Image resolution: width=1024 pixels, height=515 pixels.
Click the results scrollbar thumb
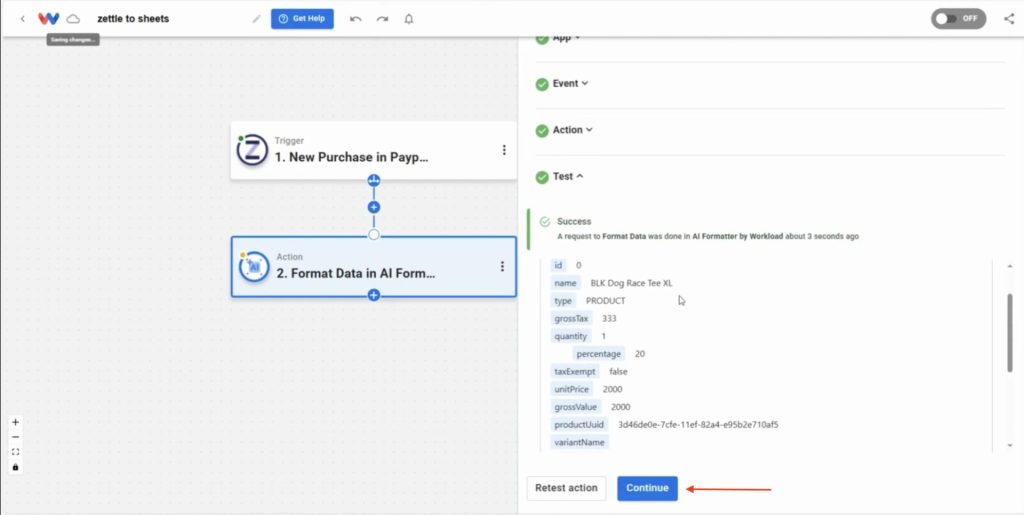[1010, 332]
